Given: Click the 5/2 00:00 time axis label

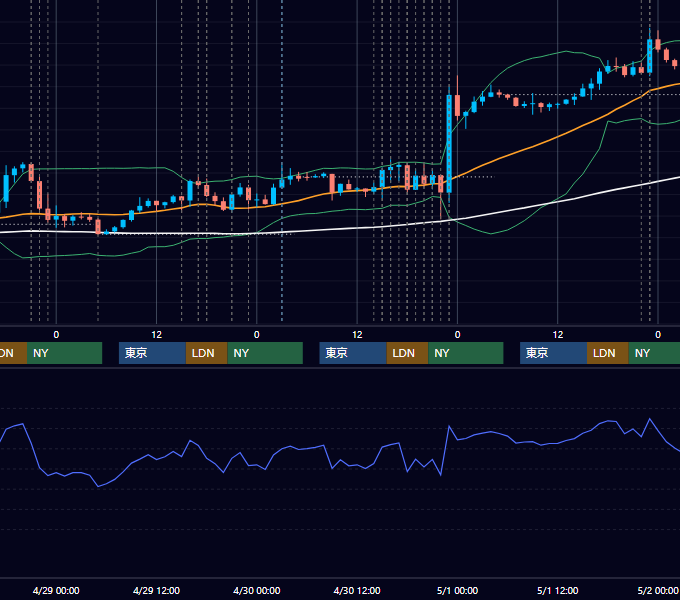Looking at the screenshot, I should tap(658, 590).
